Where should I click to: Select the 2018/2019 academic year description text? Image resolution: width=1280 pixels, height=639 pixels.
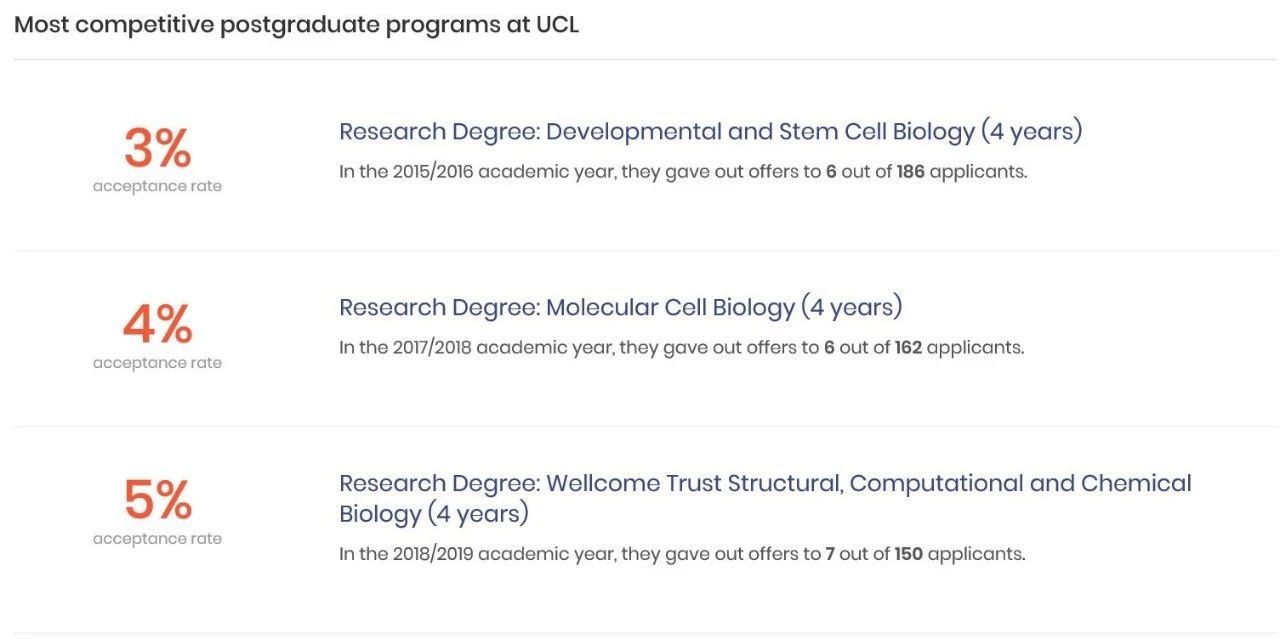click(x=682, y=553)
